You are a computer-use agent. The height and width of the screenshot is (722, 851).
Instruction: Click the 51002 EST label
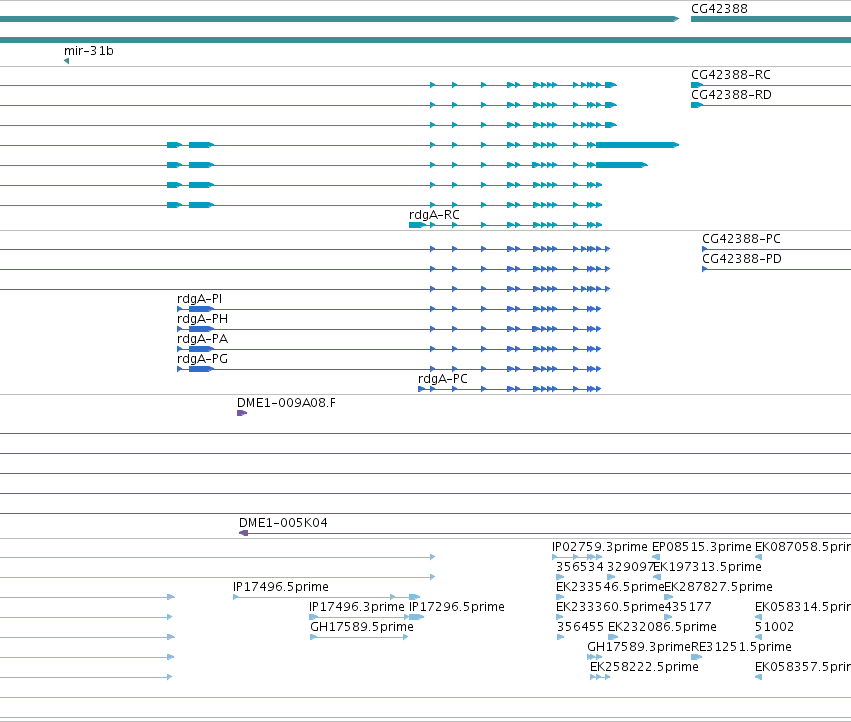(774, 627)
